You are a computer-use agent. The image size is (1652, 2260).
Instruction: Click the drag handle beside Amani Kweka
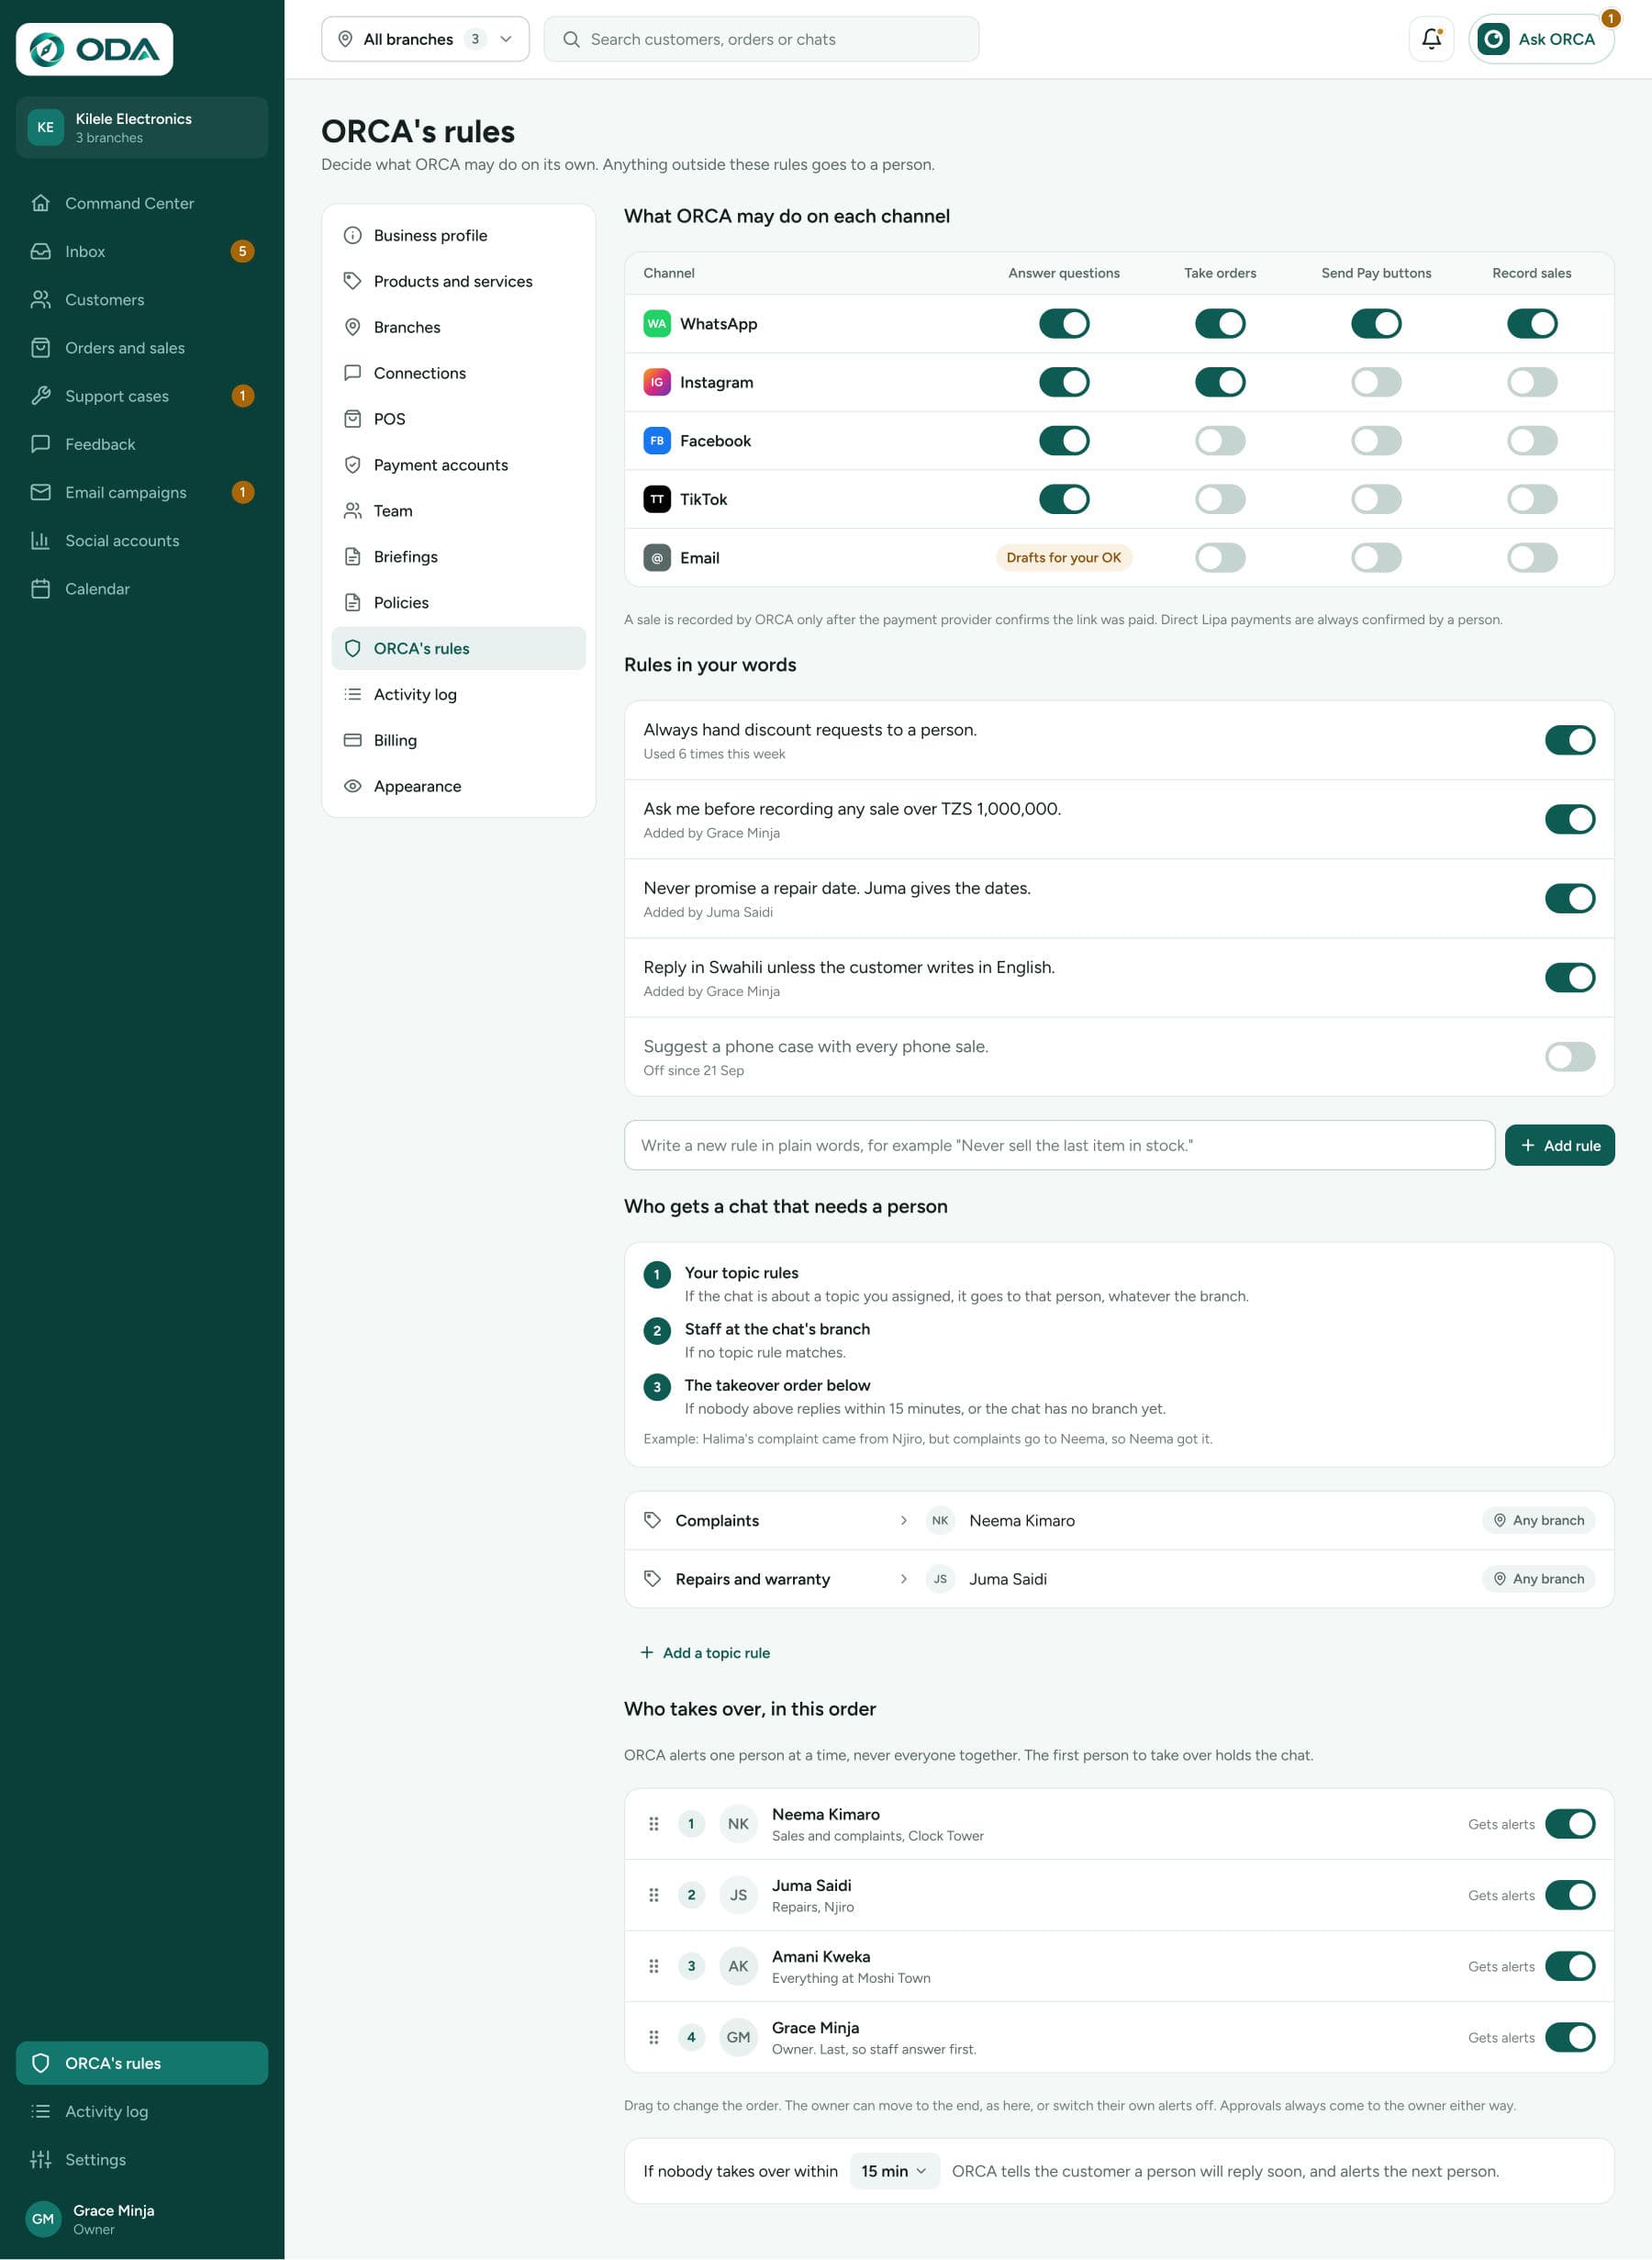pos(654,1966)
